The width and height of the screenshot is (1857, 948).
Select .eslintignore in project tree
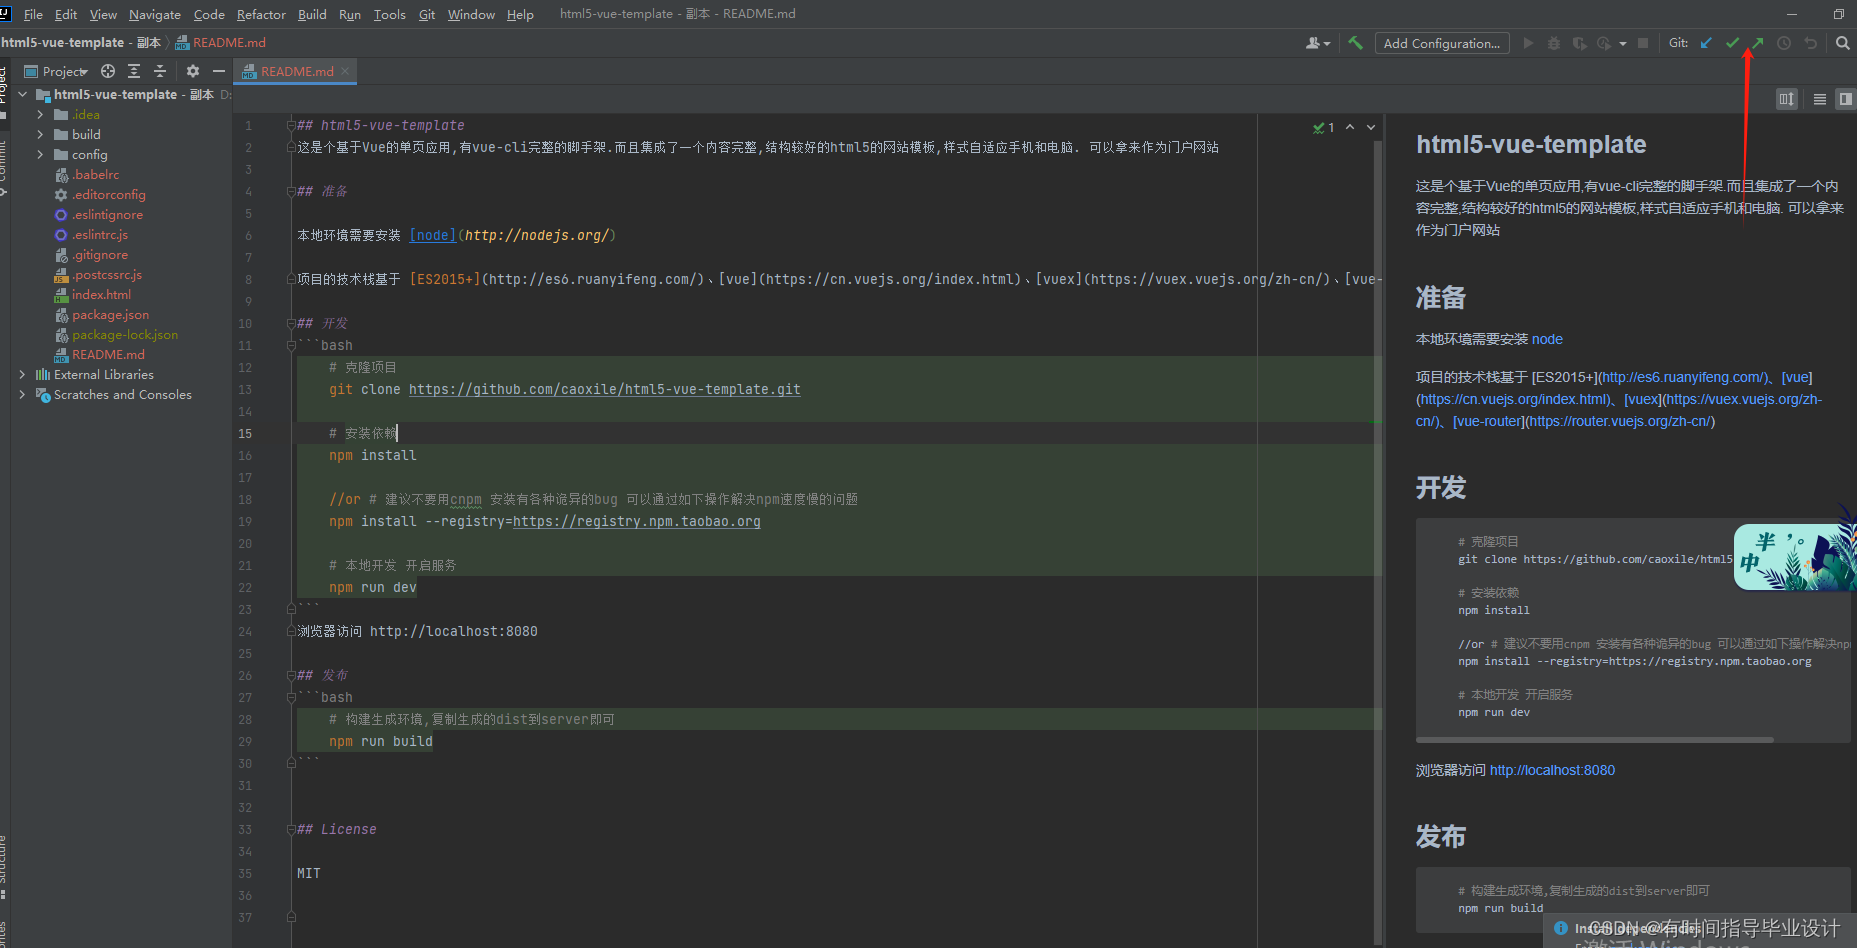107,214
